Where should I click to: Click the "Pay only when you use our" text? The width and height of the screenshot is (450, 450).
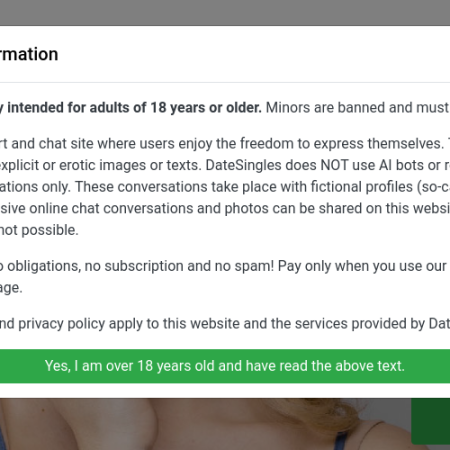(x=362, y=266)
